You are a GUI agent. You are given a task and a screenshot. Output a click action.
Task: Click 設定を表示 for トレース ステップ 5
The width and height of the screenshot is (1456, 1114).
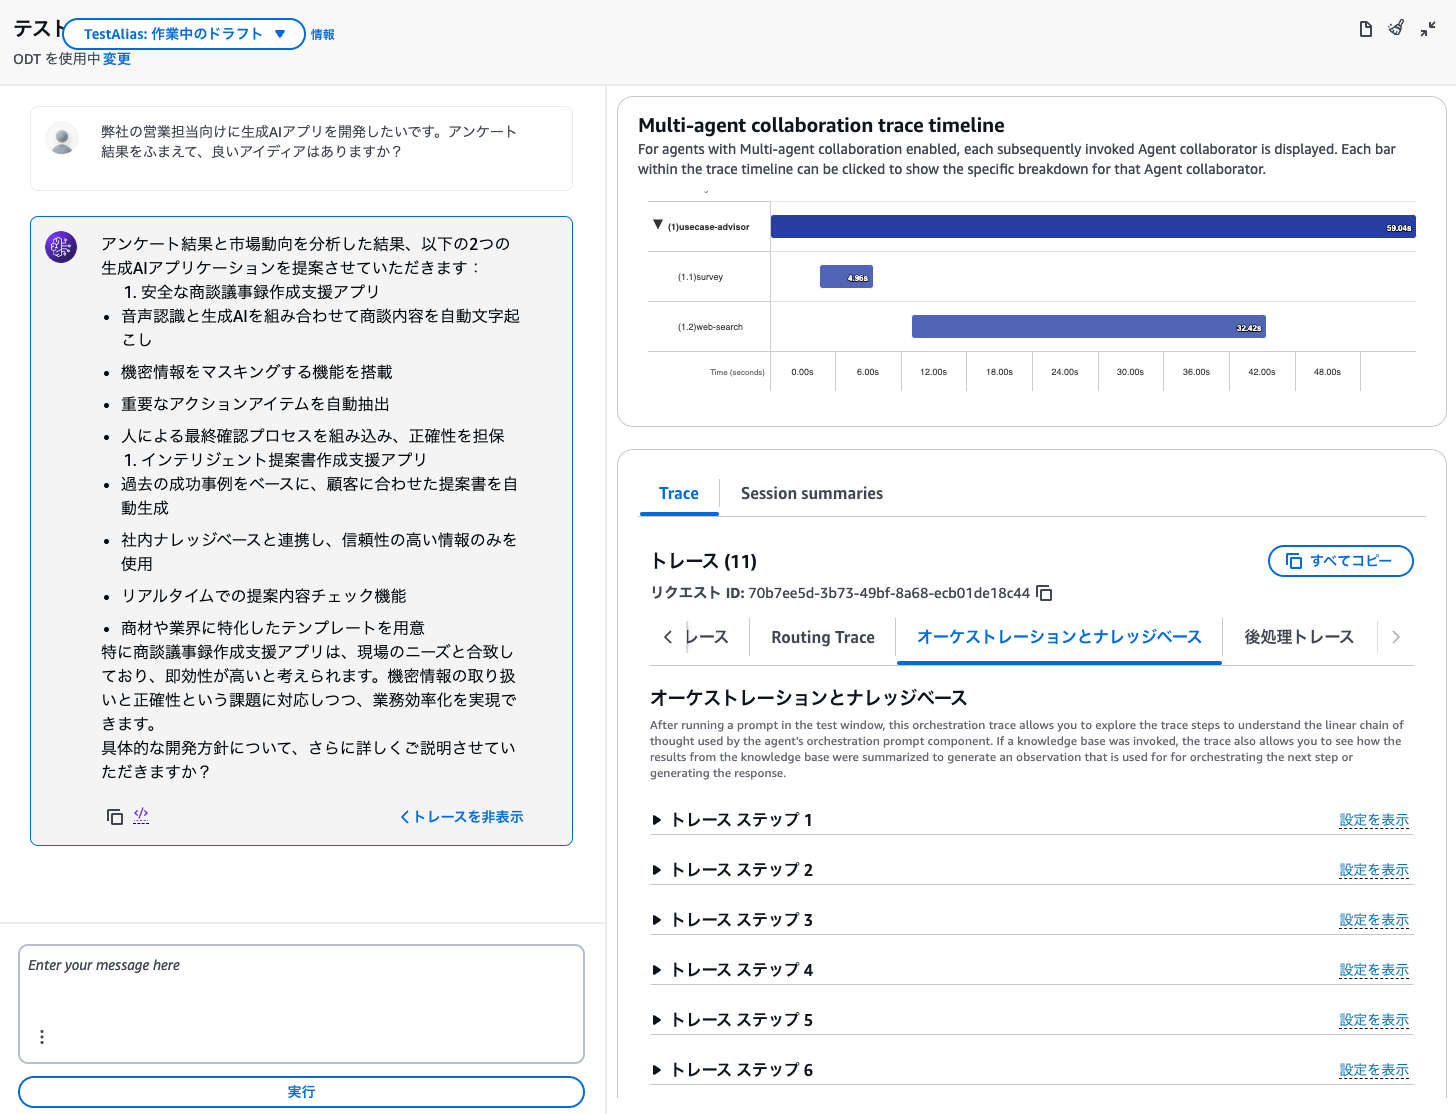click(1374, 1020)
